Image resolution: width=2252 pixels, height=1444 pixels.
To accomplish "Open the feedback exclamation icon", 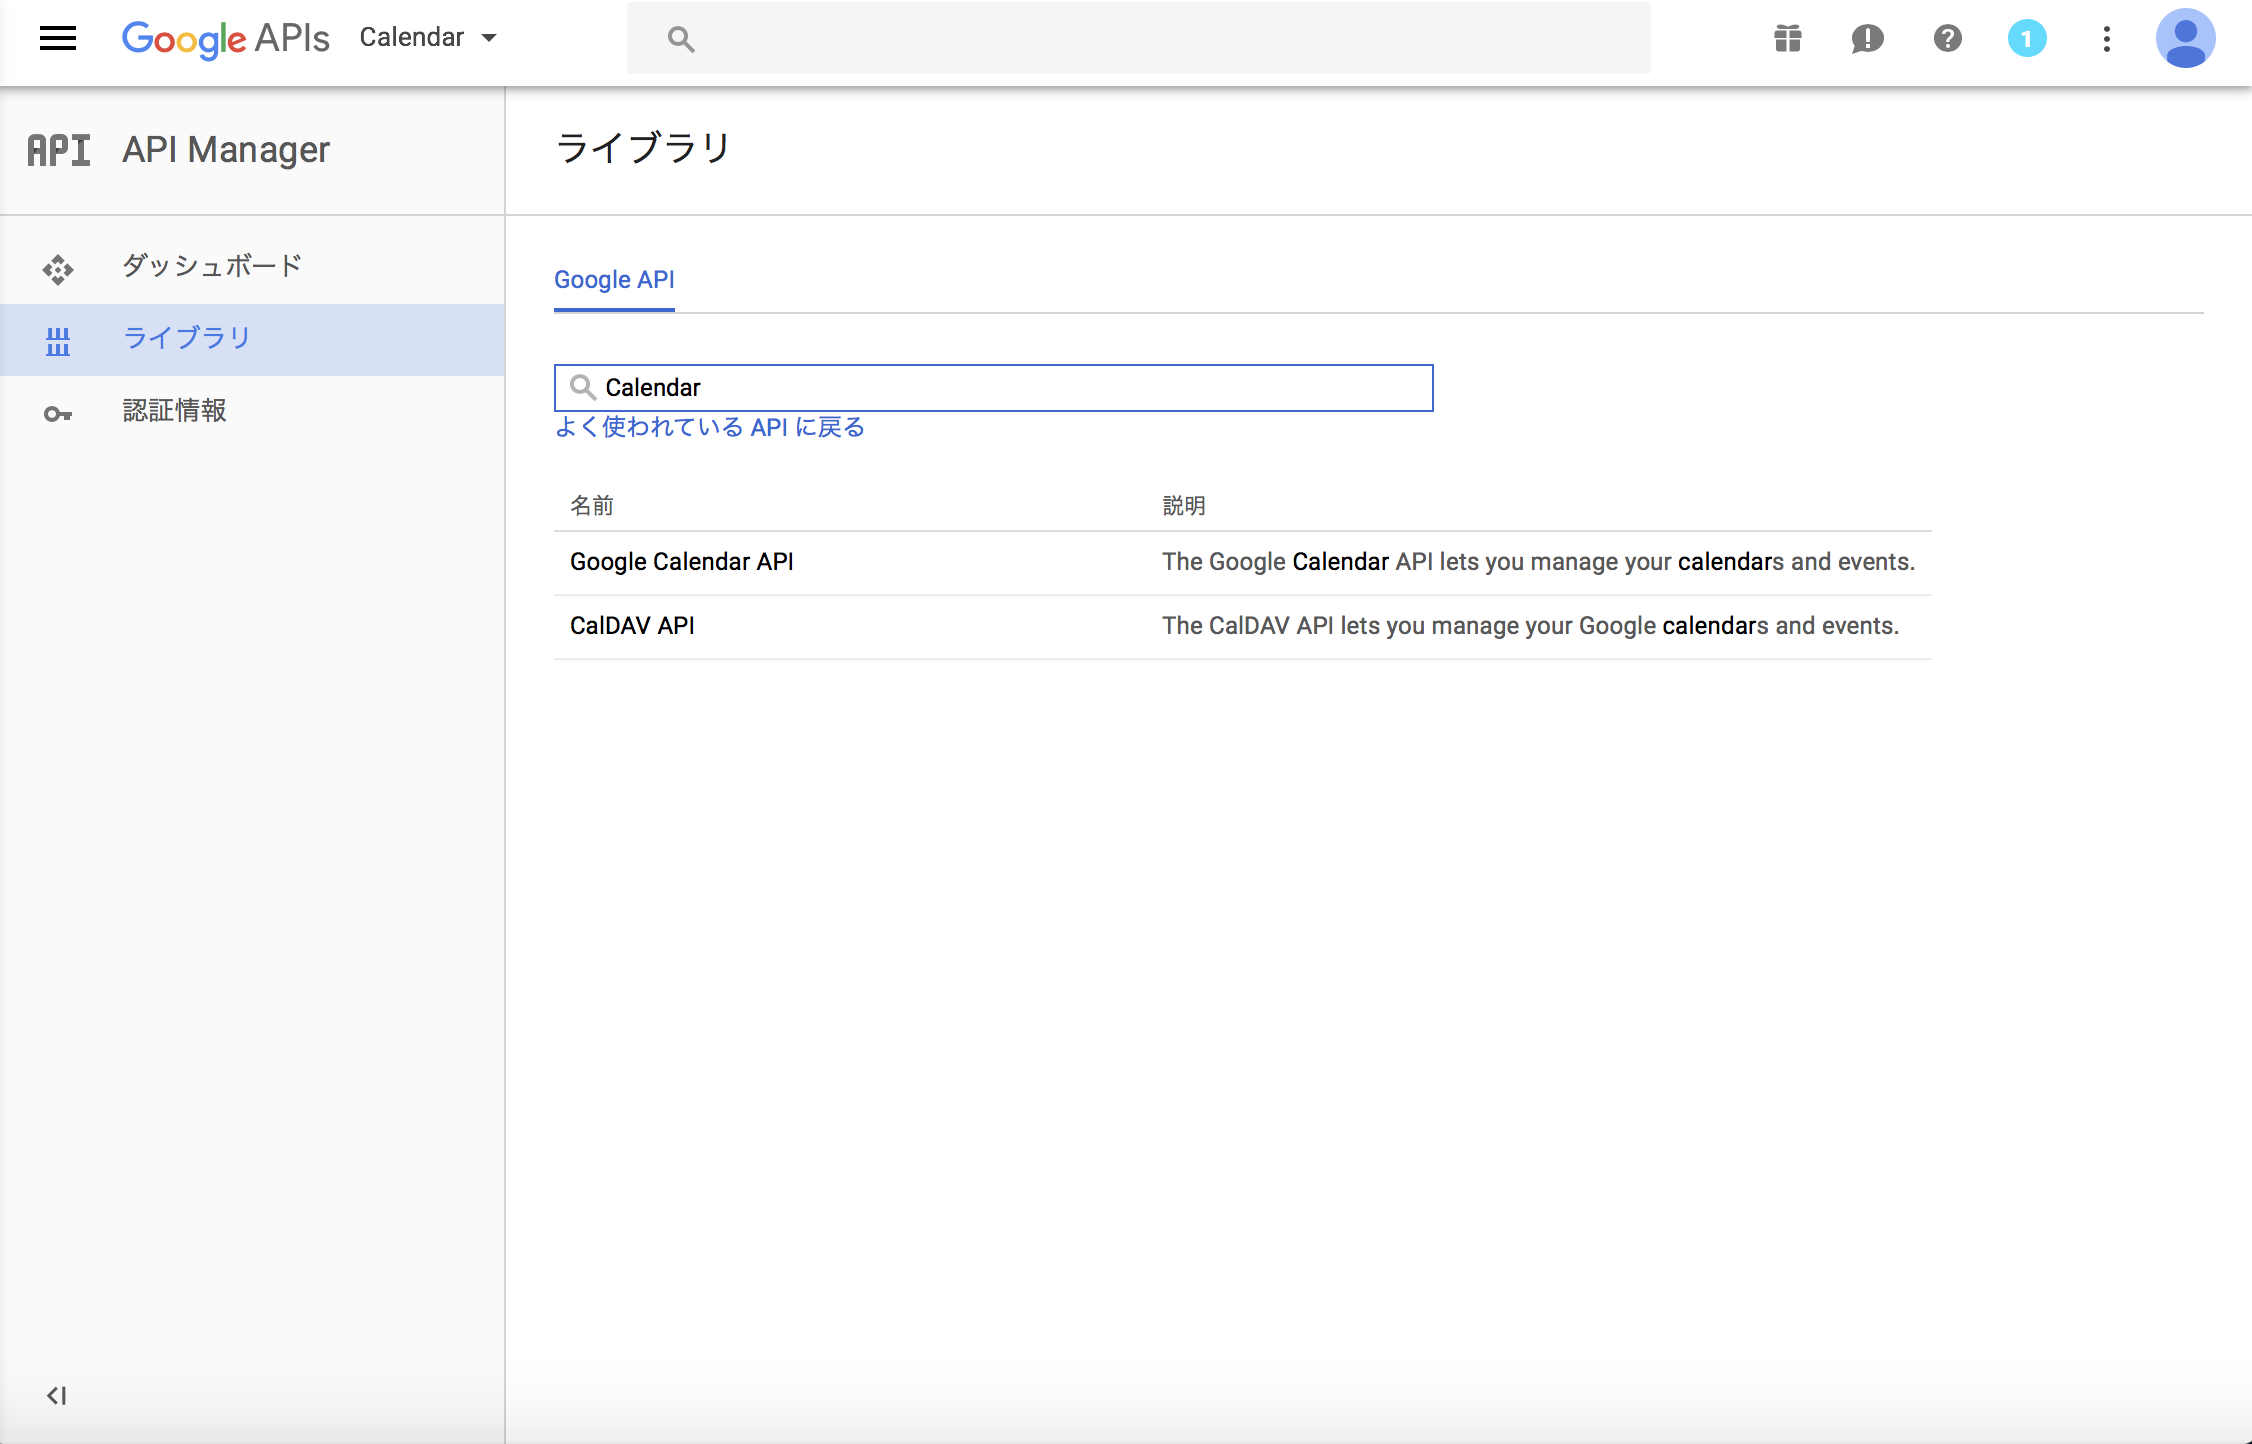I will 1867,39.
